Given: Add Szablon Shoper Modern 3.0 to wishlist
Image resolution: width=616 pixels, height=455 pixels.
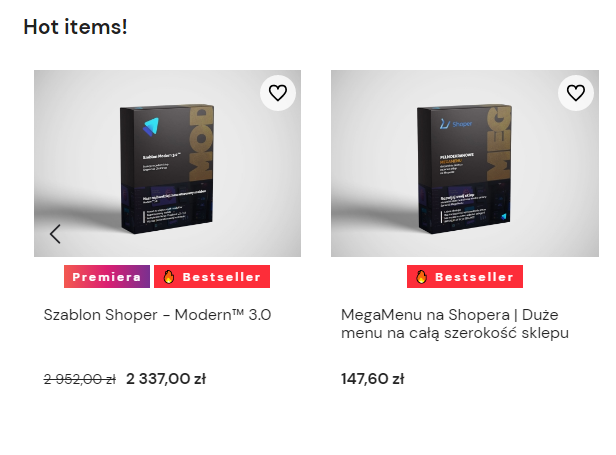Looking at the screenshot, I should pos(278,93).
